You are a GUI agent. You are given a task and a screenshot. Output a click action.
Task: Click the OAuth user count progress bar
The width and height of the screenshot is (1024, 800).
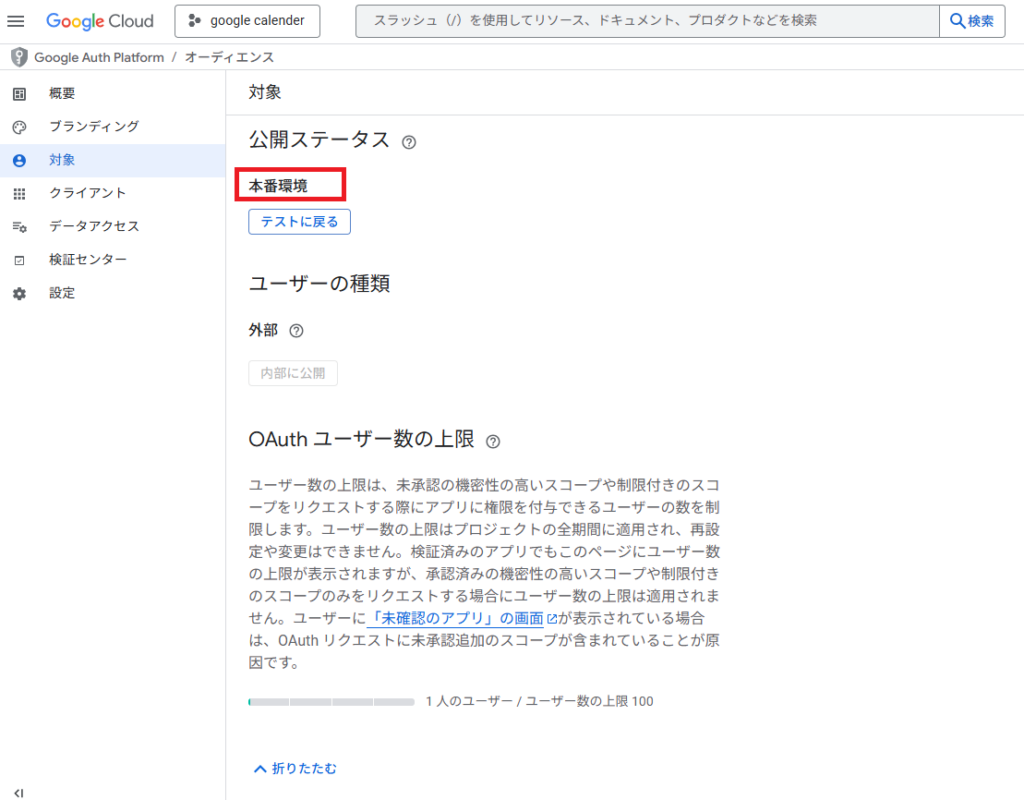click(x=331, y=702)
